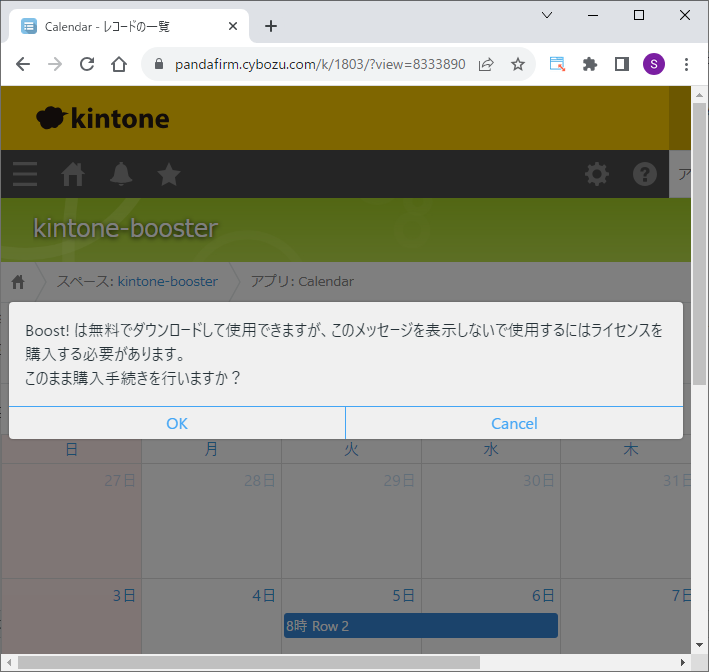
Task: Open the kintone settings gear
Action: click(x=597, y=174)
